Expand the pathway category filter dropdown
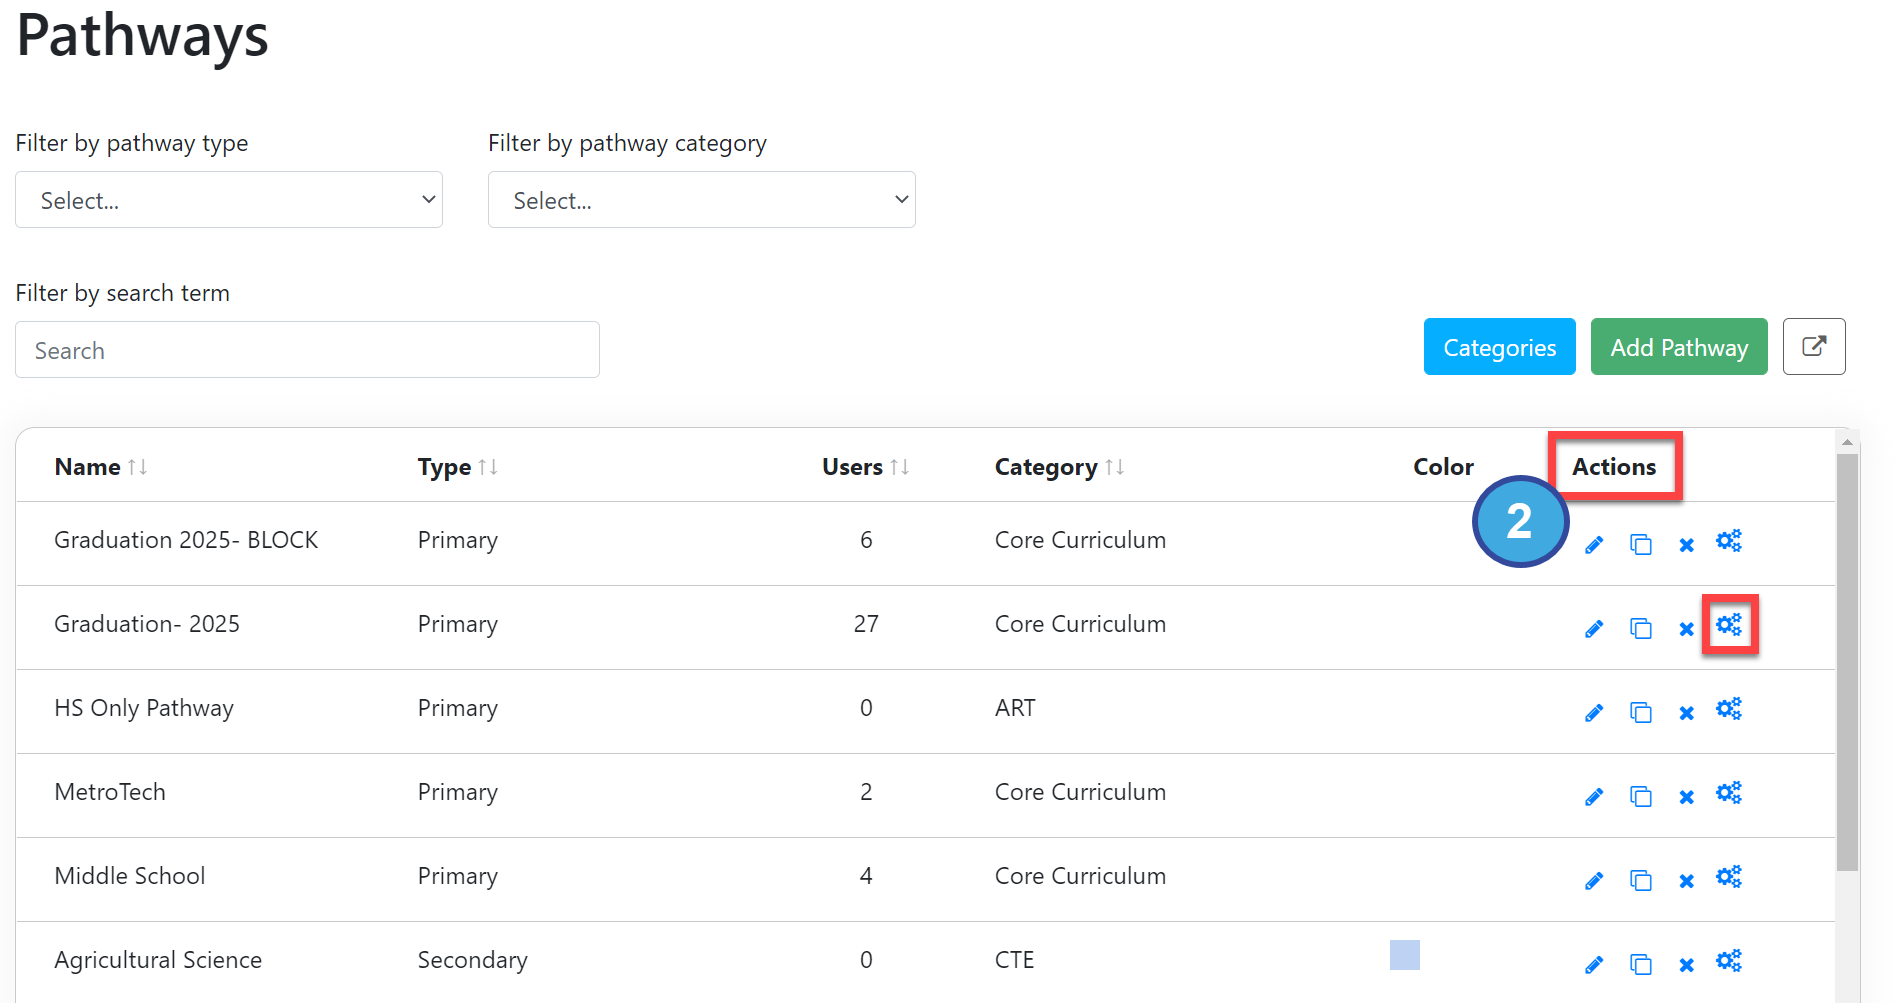Screen dimensions: 1894x1003 [x=701, y=200]
